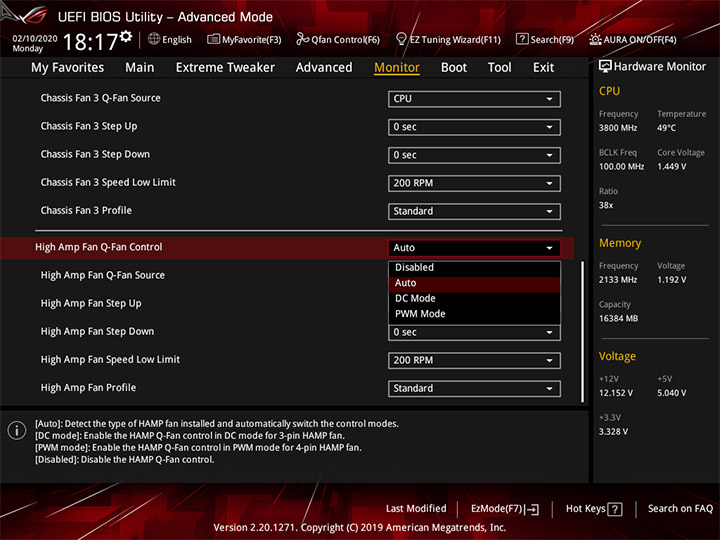Click the Memory capacity 16384 MB value
Screen dimensions: 720x540
coord(618,318)
